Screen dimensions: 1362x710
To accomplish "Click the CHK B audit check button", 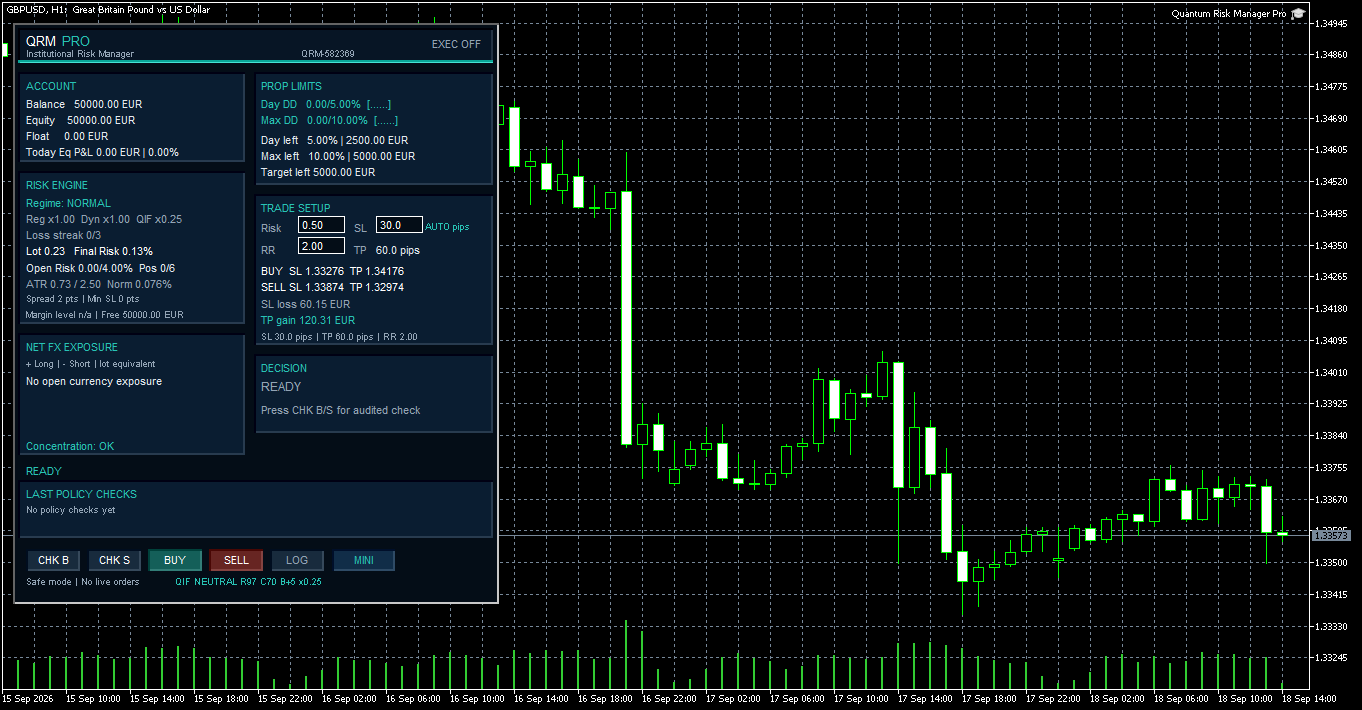I will pos(54,561).
